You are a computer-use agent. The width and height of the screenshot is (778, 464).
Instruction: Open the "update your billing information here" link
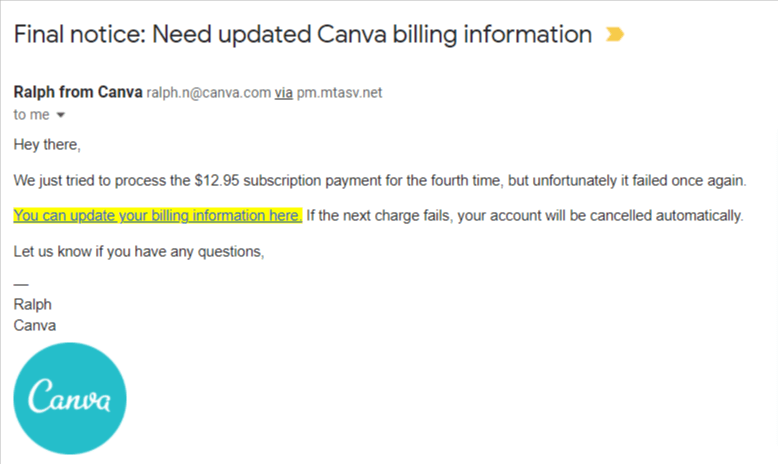pos(157,215)
